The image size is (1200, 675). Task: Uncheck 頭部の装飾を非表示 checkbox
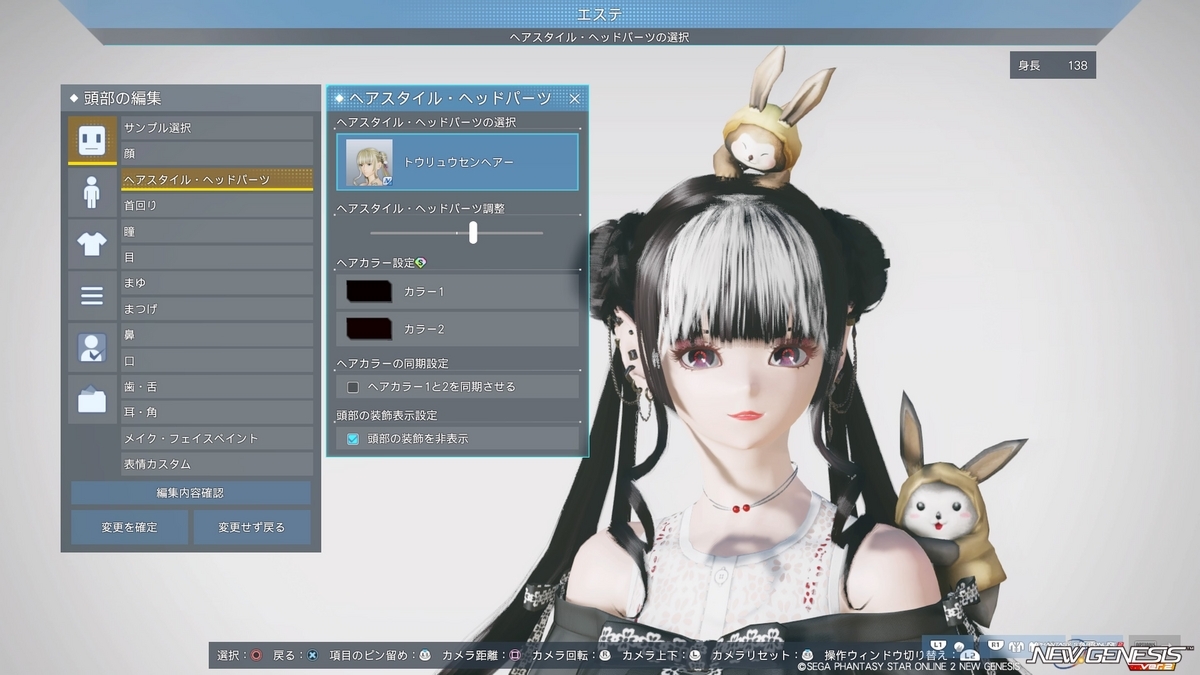(x=353, y=438)
